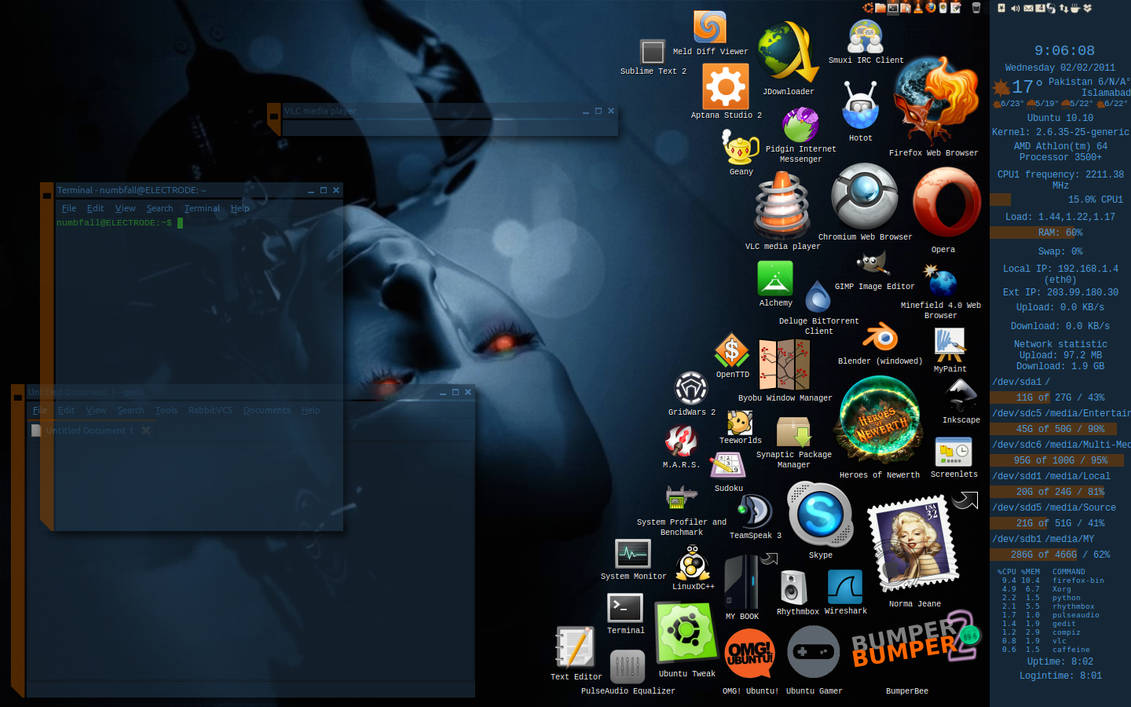Open Tools menu in gedit window
Viewport: 1131px width, 707px height.
pos(166,410)
